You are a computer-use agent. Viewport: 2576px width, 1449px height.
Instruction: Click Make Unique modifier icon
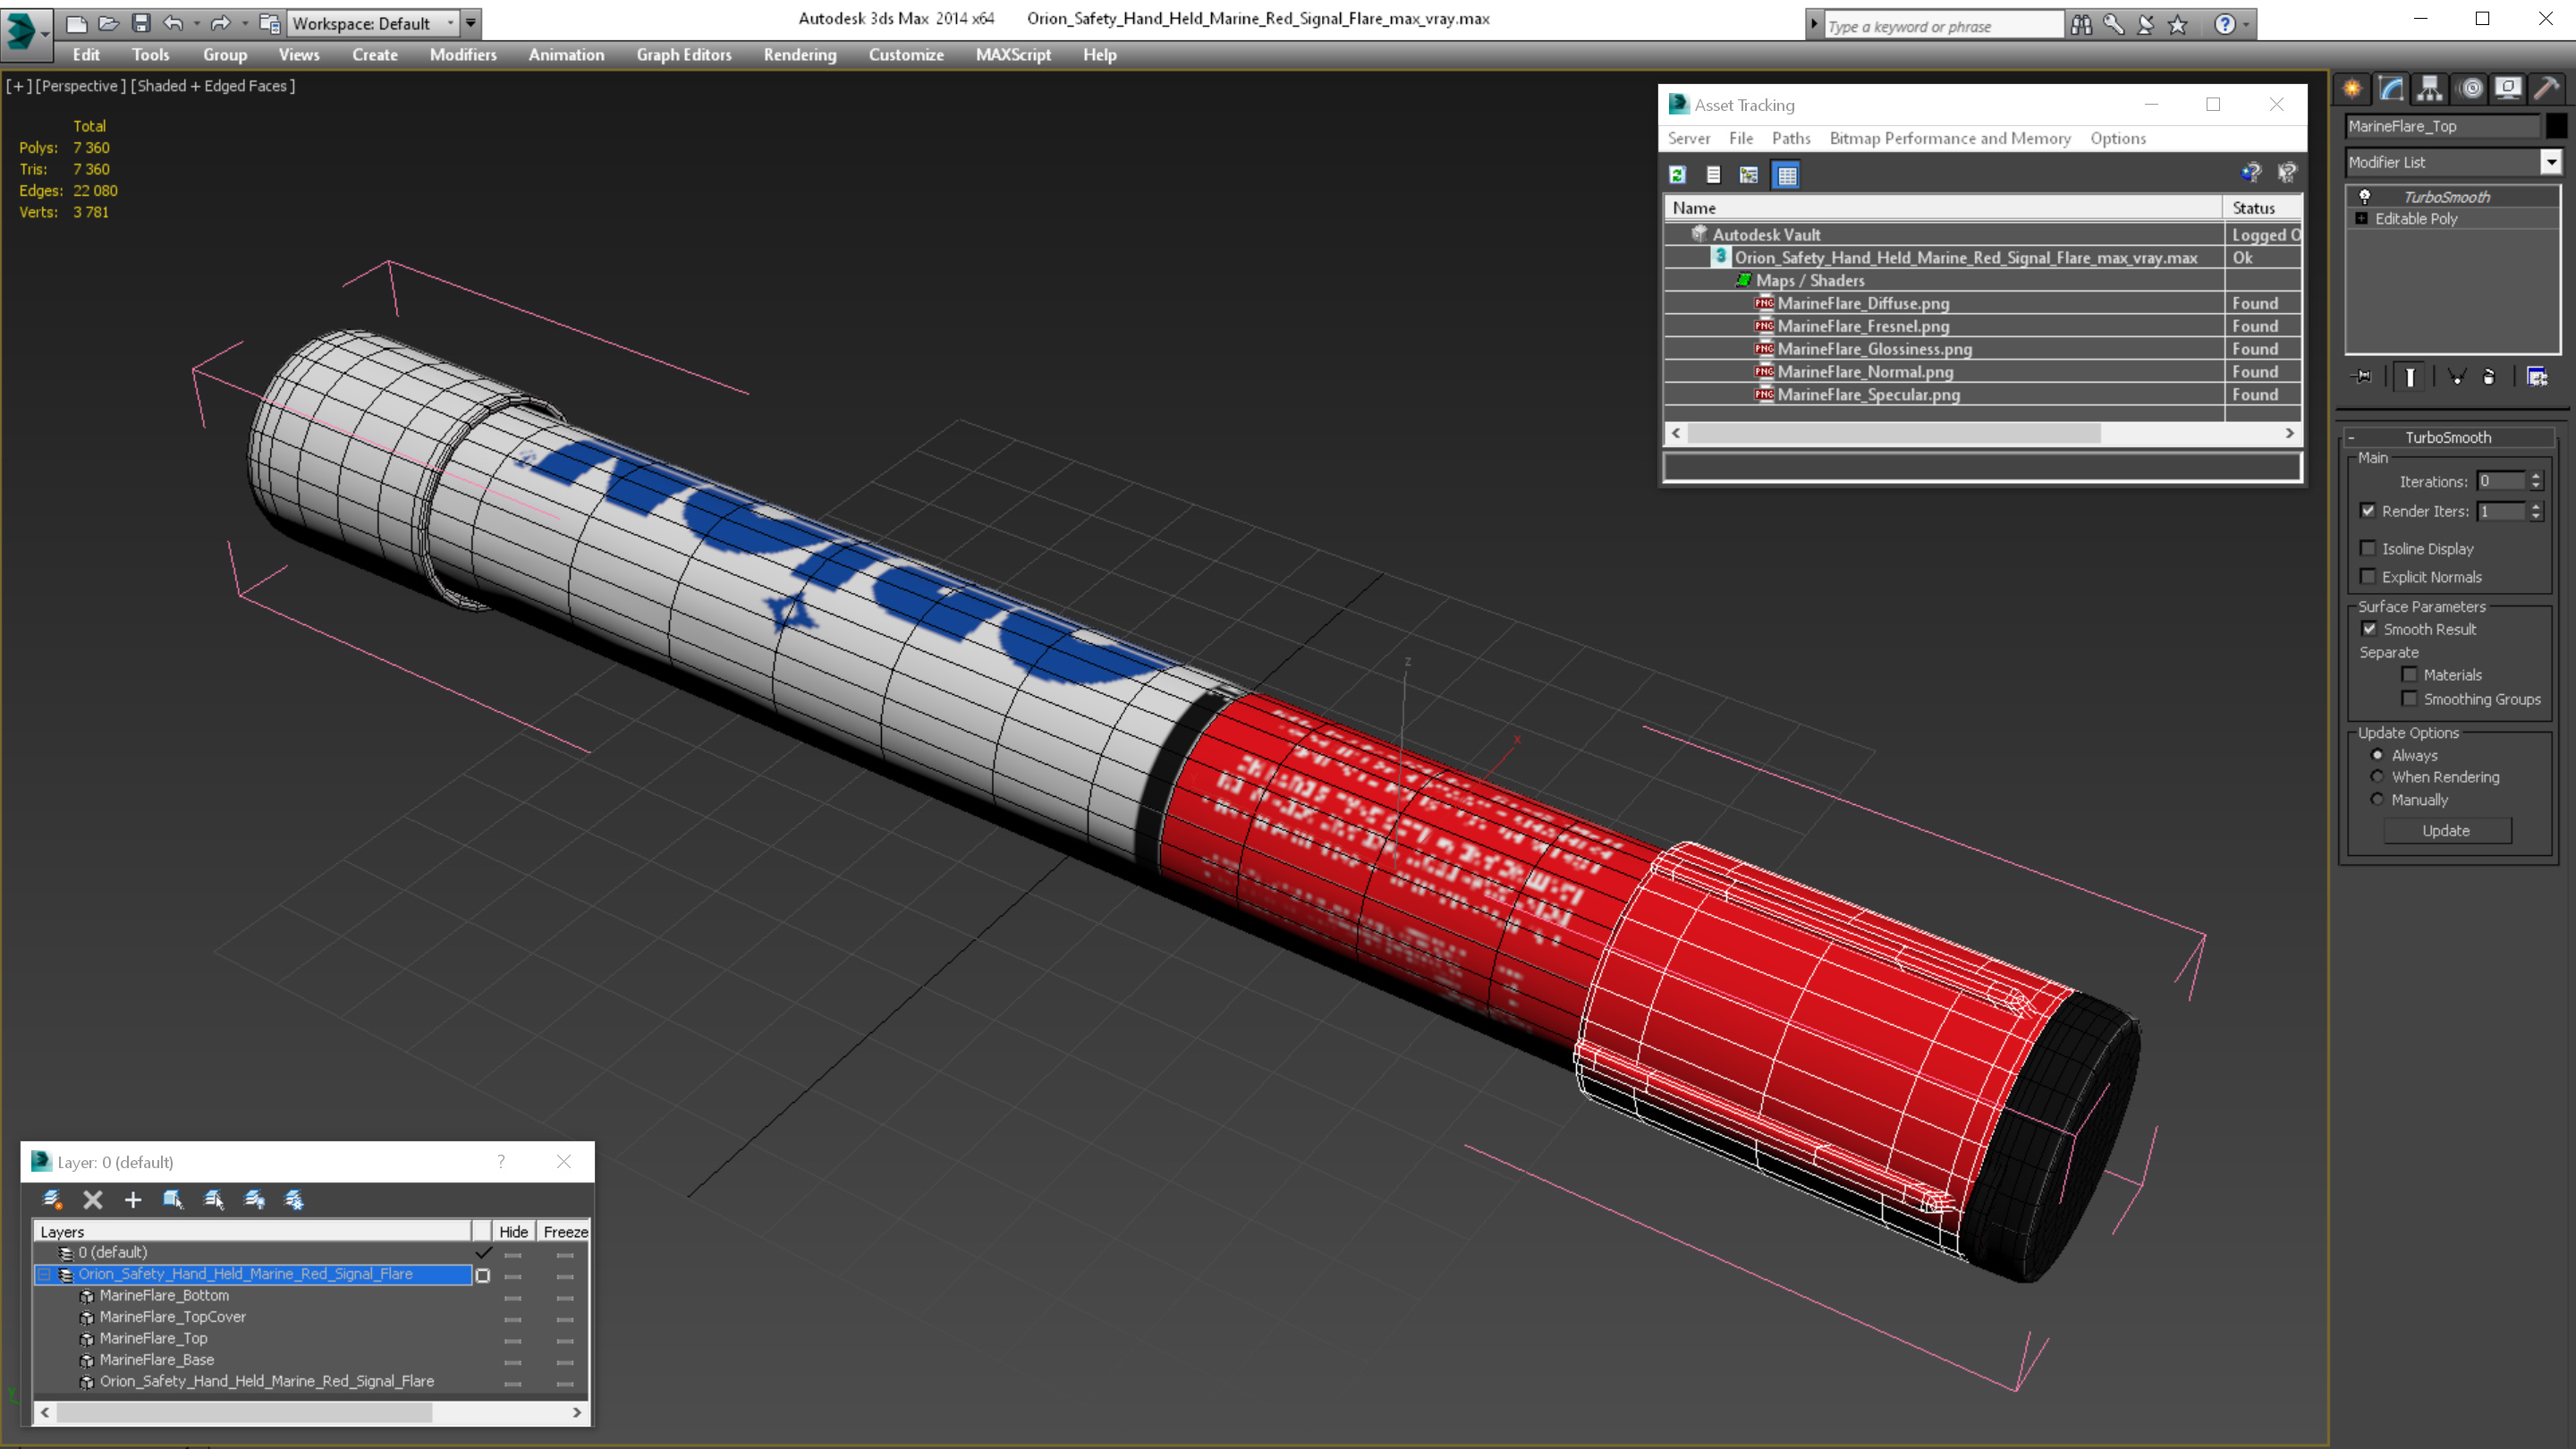2456,377
